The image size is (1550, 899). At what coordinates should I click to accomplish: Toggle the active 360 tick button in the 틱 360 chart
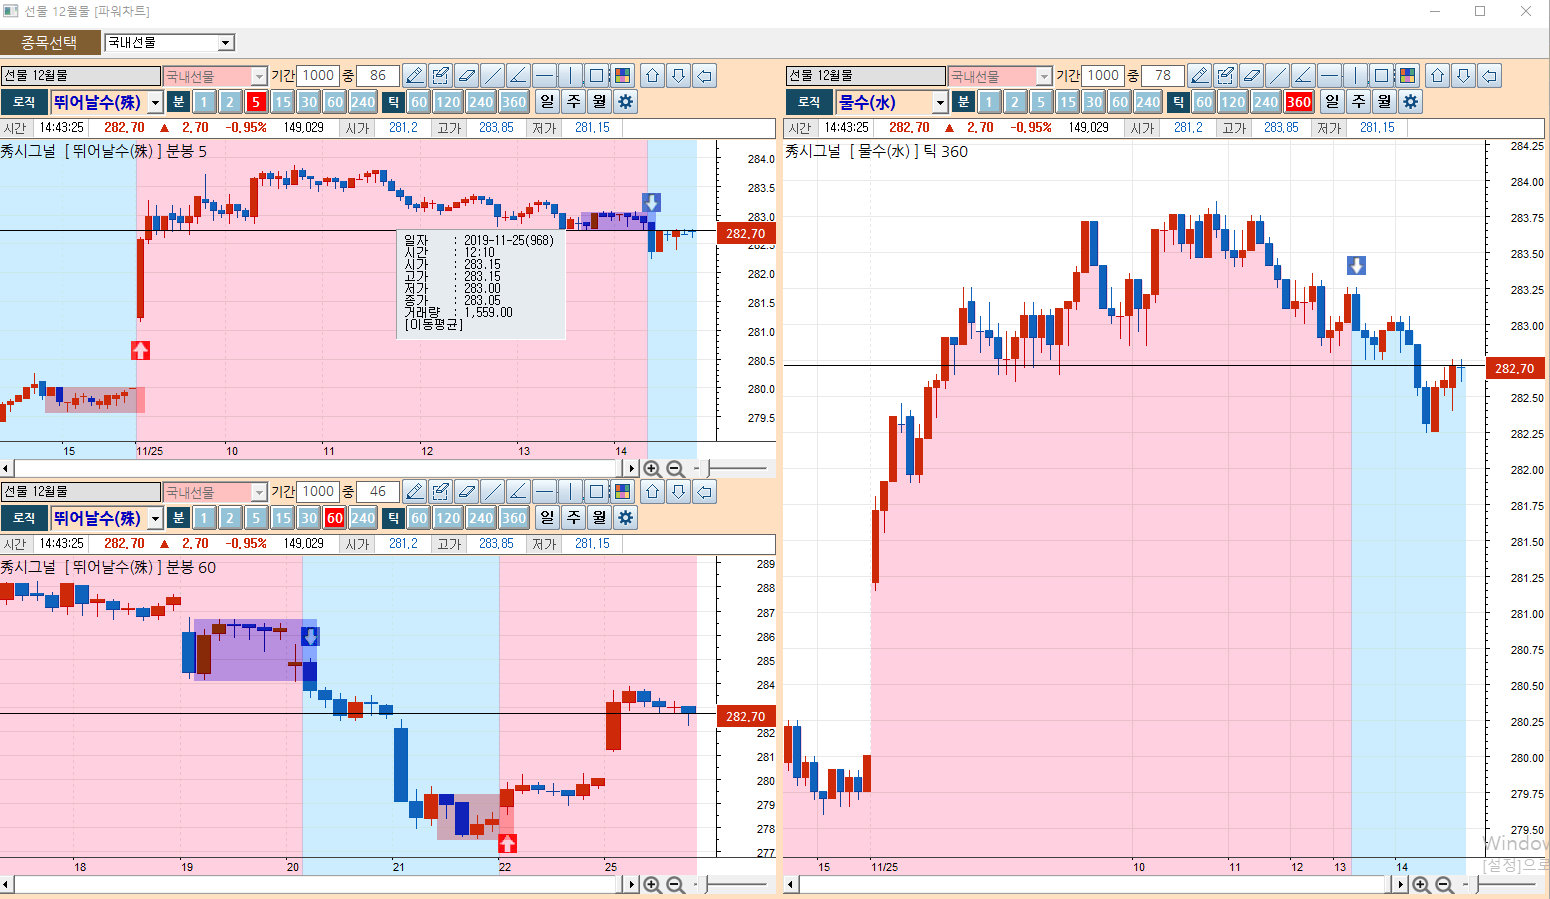click(x=1299, y=102)
